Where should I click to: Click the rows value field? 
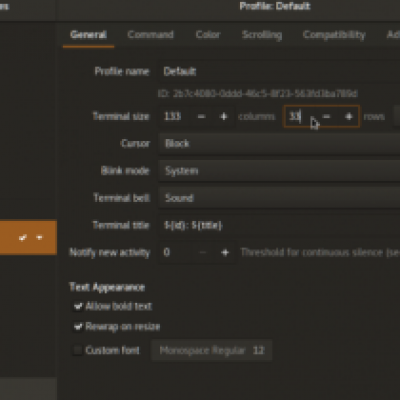[300, 116]
